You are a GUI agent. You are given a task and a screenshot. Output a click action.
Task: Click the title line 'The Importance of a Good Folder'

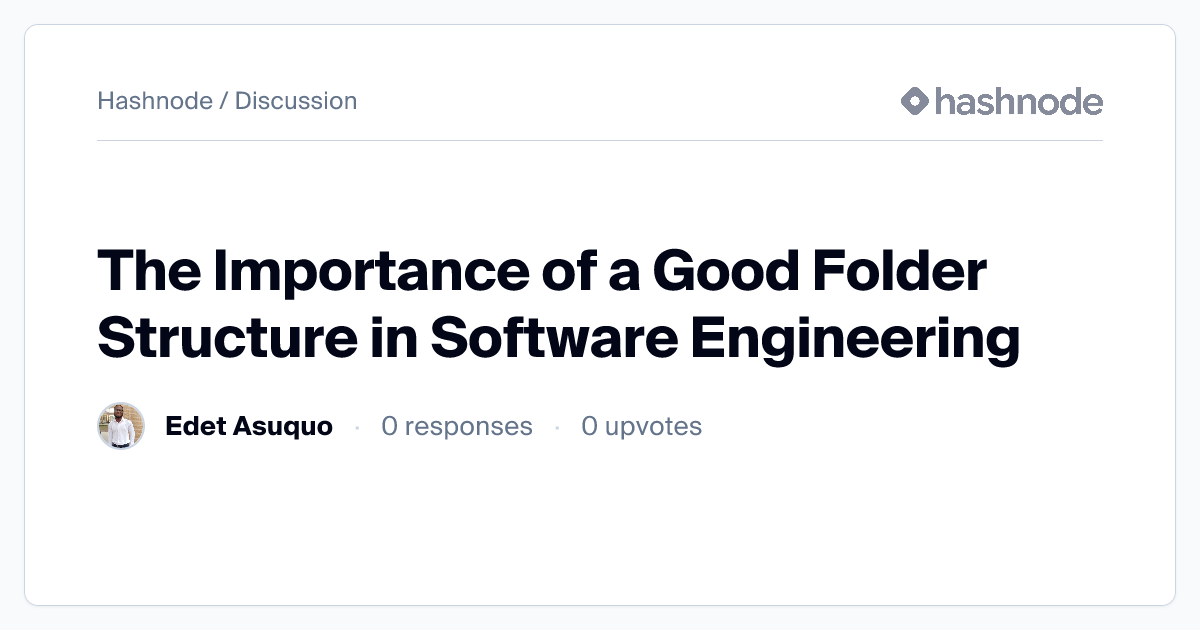pos(542,271)
